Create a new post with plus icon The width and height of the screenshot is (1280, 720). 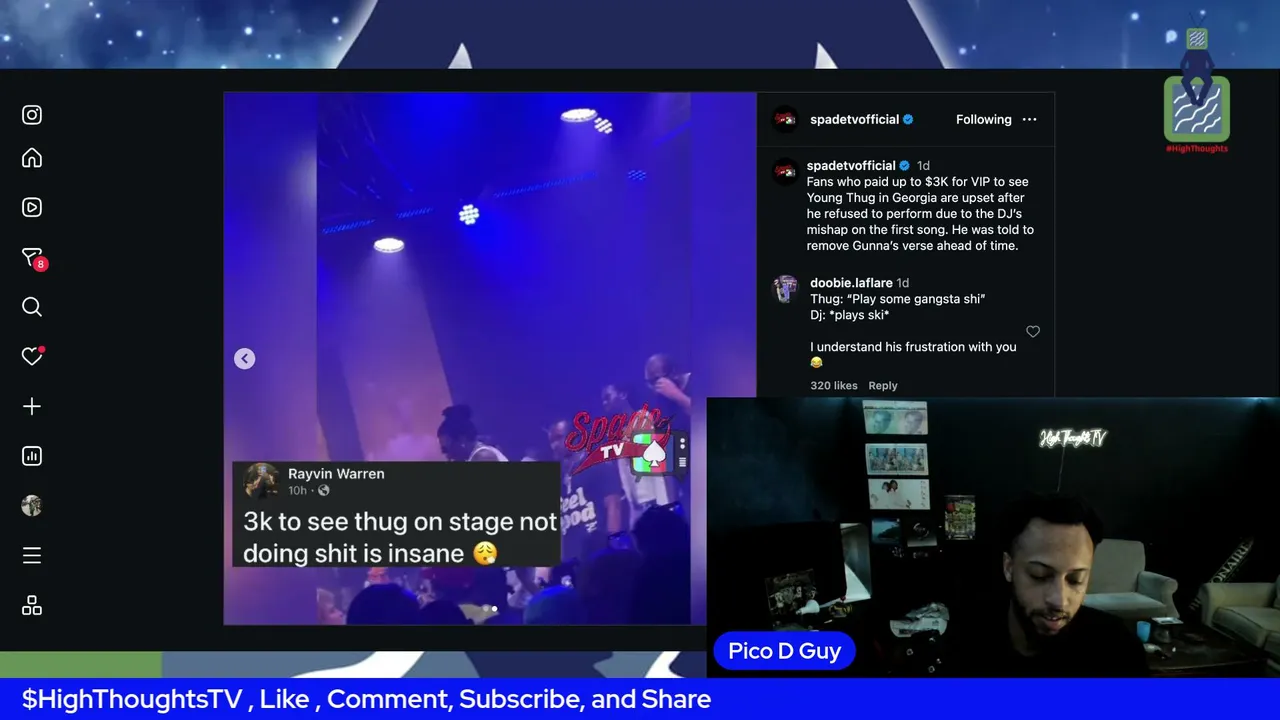(32, 406)
